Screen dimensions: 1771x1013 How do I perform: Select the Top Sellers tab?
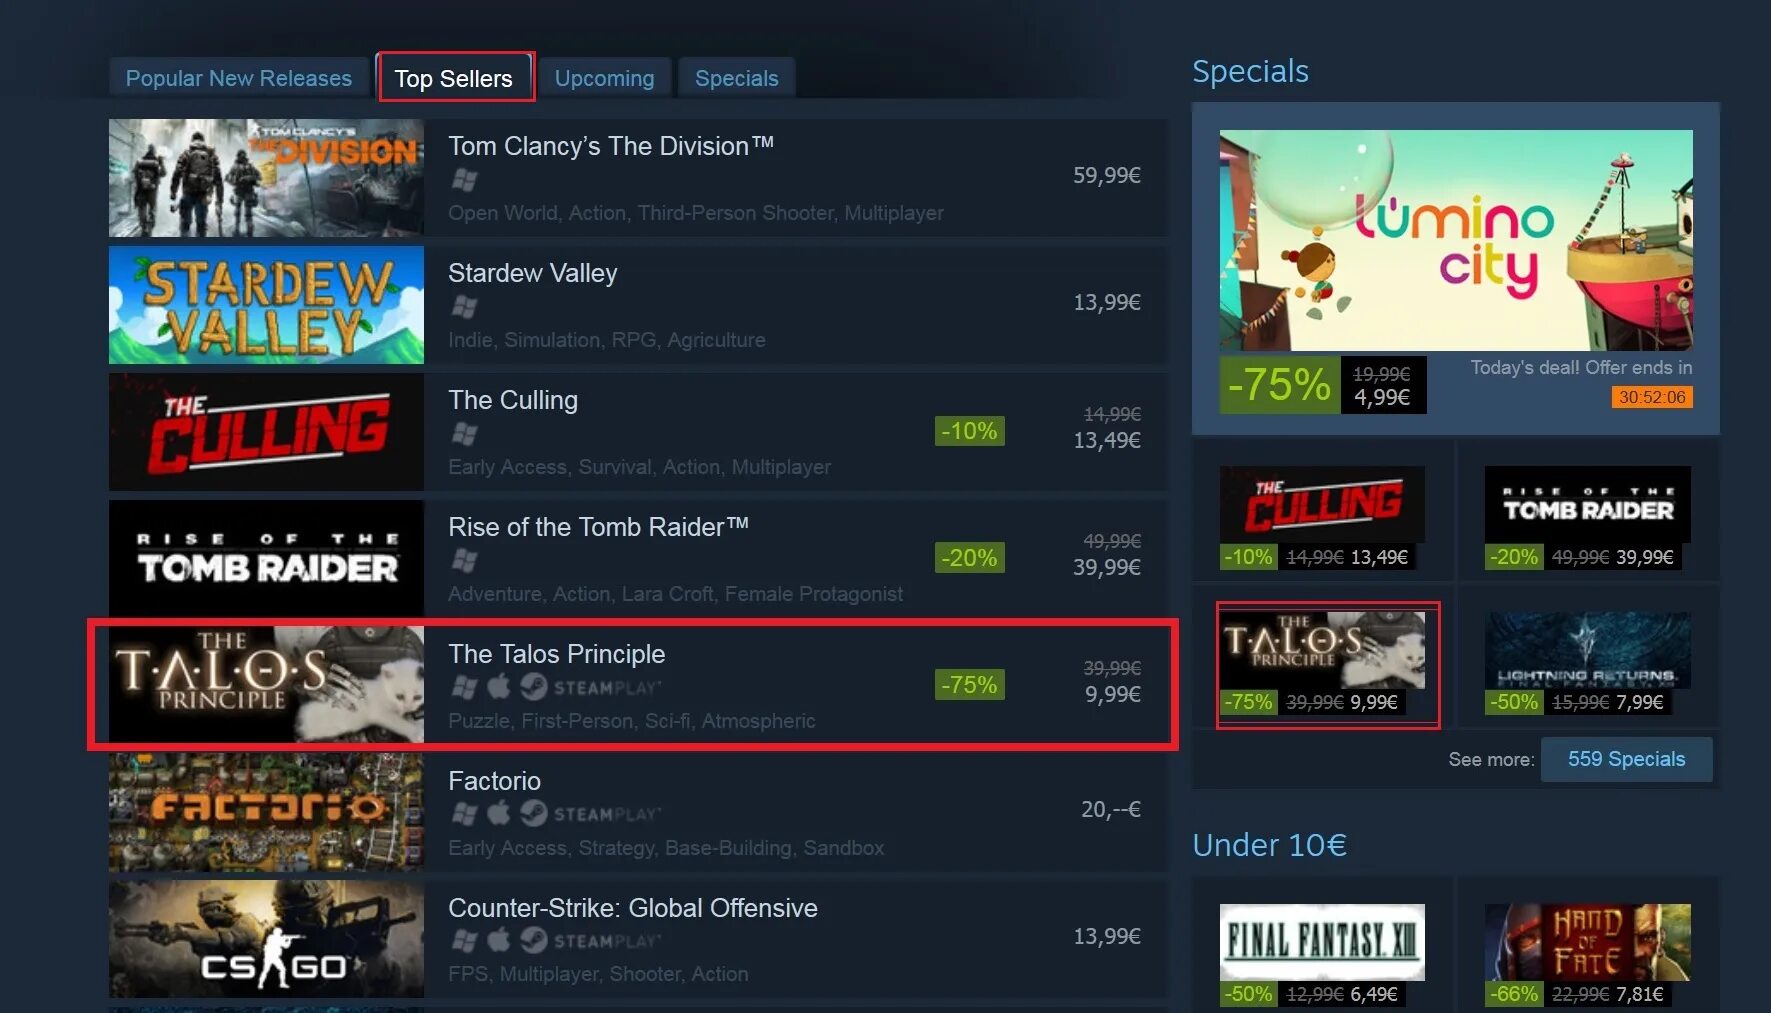[x=454, y=78]
